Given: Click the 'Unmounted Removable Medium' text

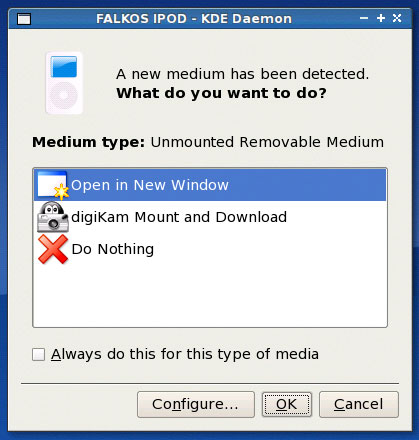Looking at the screenshot, I should (267, 142).
